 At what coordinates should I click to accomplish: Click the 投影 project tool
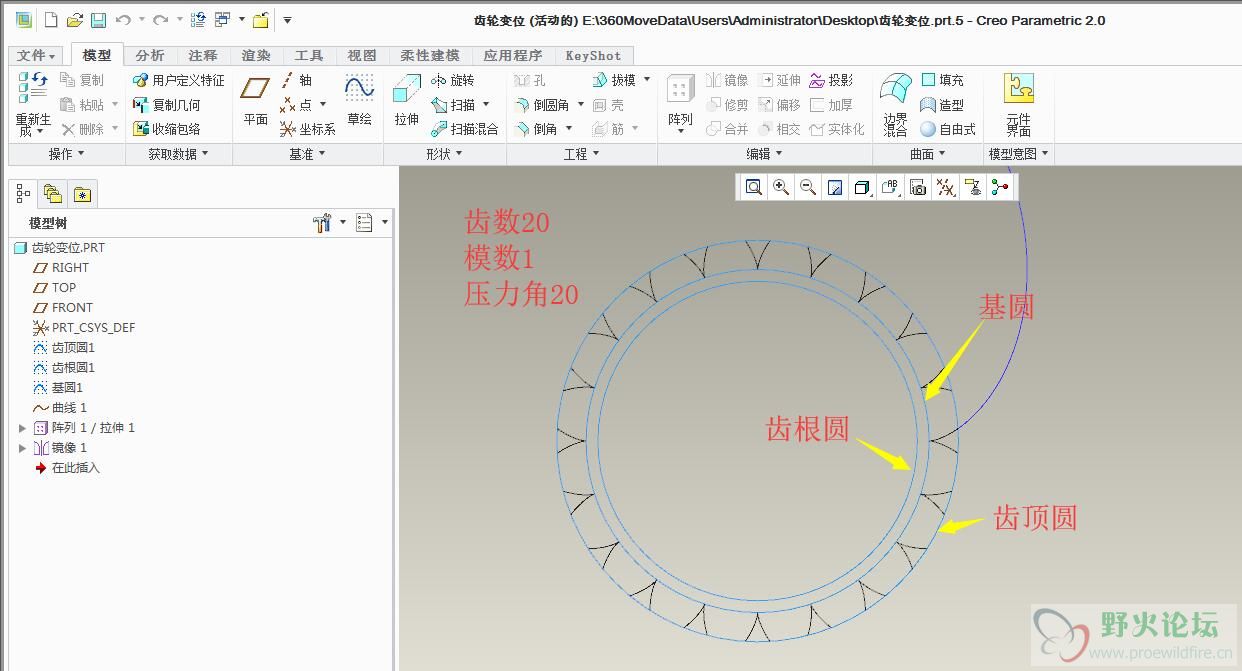point(831,80)
